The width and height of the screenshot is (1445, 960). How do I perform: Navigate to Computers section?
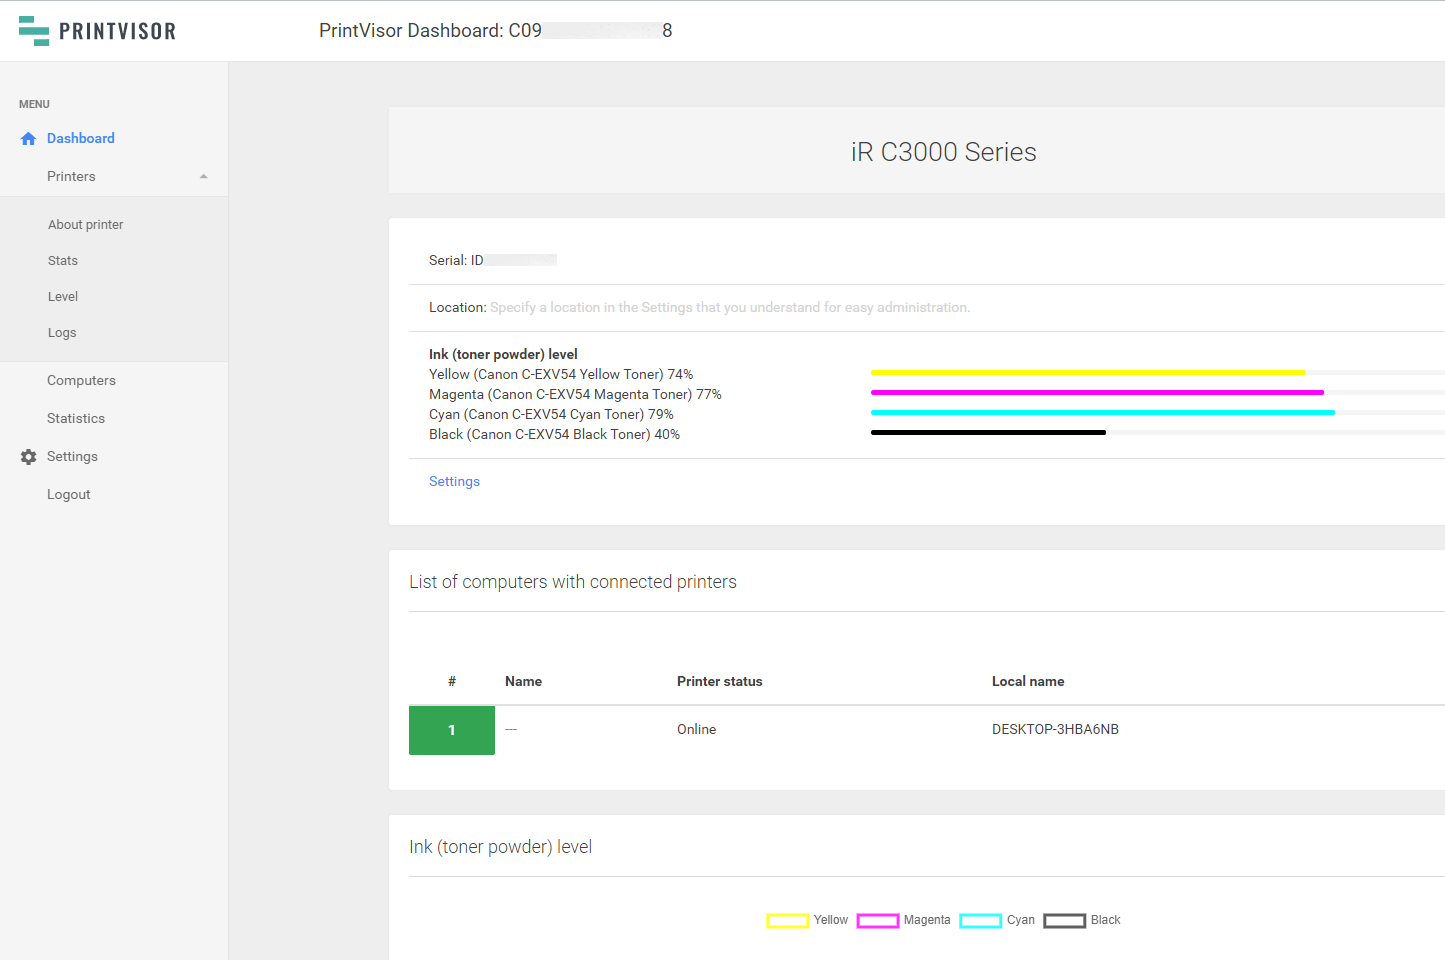pyautogui.click(x=81, y=381)
